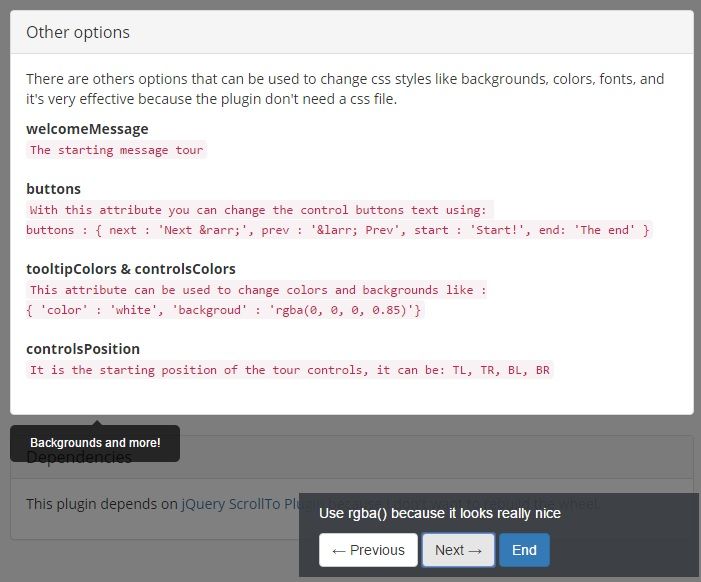
Task: Click 'The starting message tour' code snippet
Action: point(116,150)
